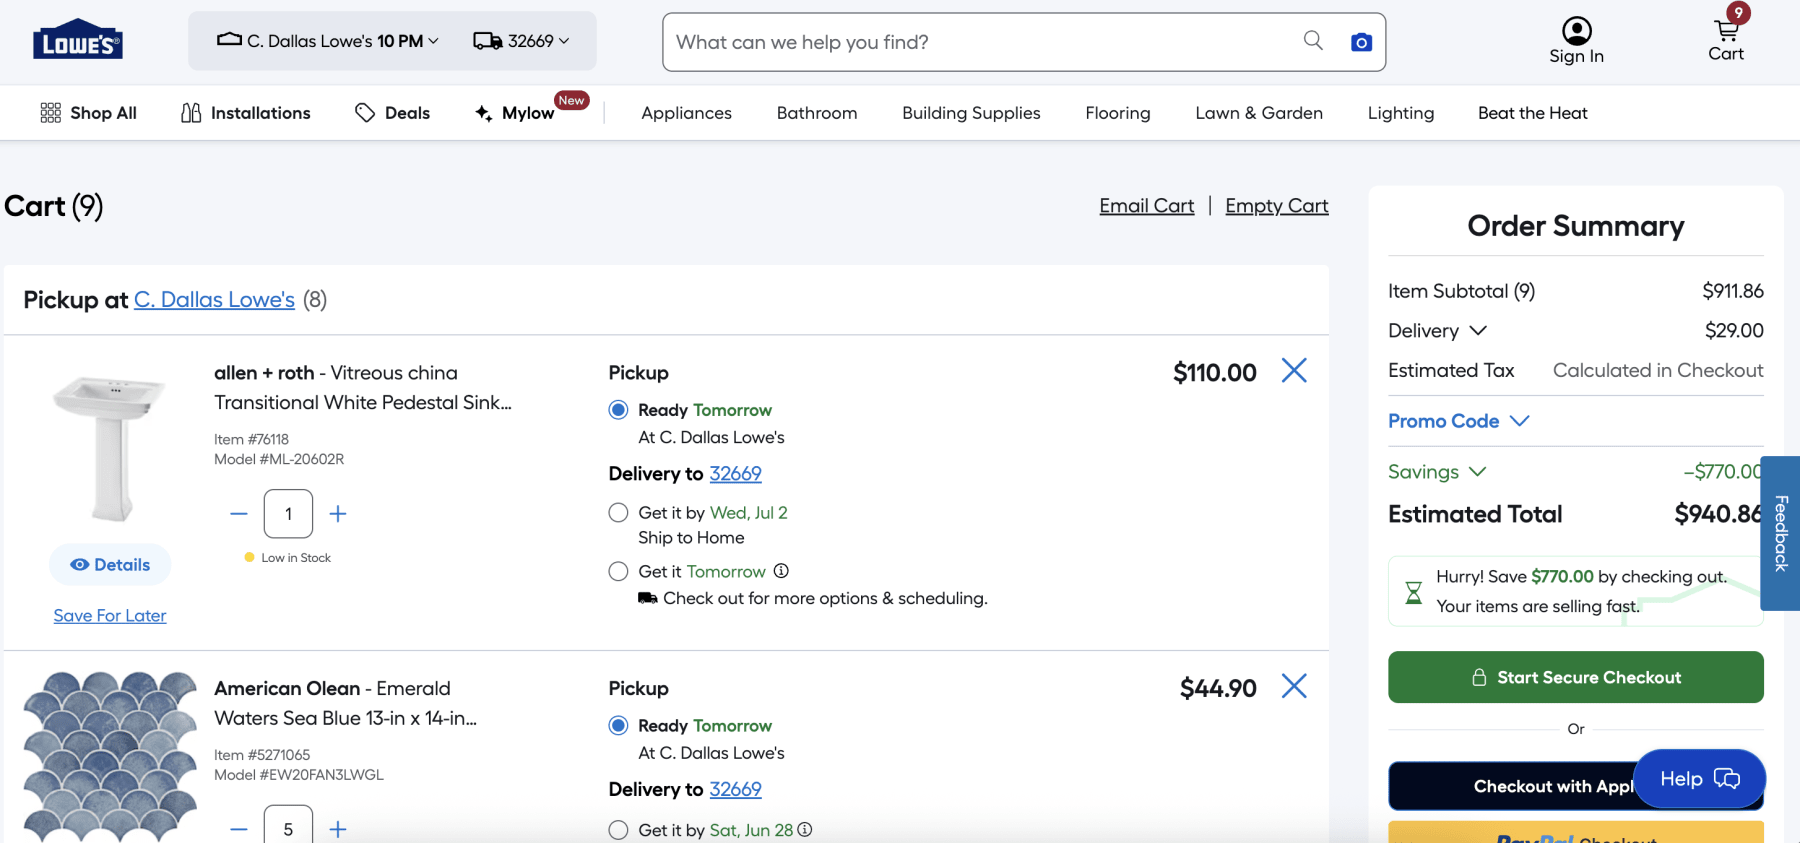Image resolution: width=1800 pixels, height=843 pixels.
Task: Open the Lawn & Garden menu
Action: click(x=1258, y=113)
